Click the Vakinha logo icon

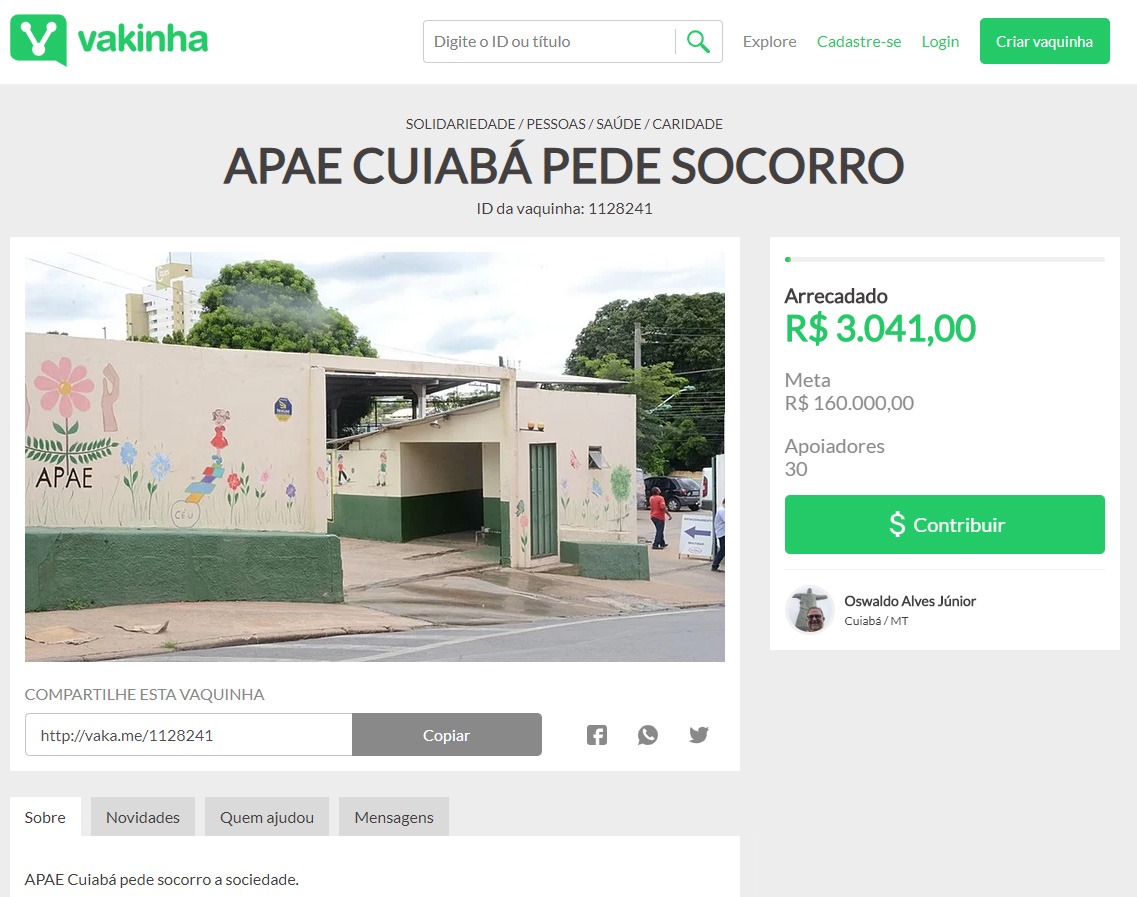click(38, 40)
